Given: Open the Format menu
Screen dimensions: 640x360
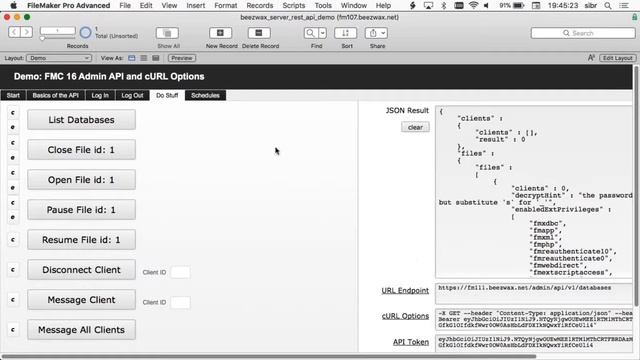Looking at the screenshot, I should 225,5.
